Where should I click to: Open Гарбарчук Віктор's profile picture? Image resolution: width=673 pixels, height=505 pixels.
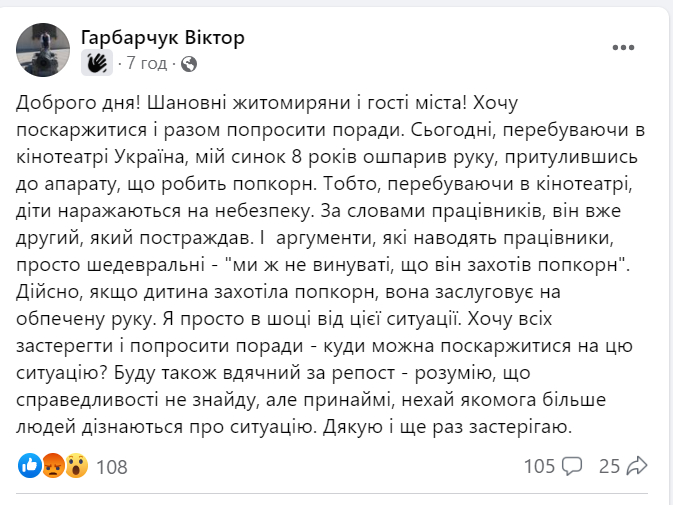coord(44,49)
